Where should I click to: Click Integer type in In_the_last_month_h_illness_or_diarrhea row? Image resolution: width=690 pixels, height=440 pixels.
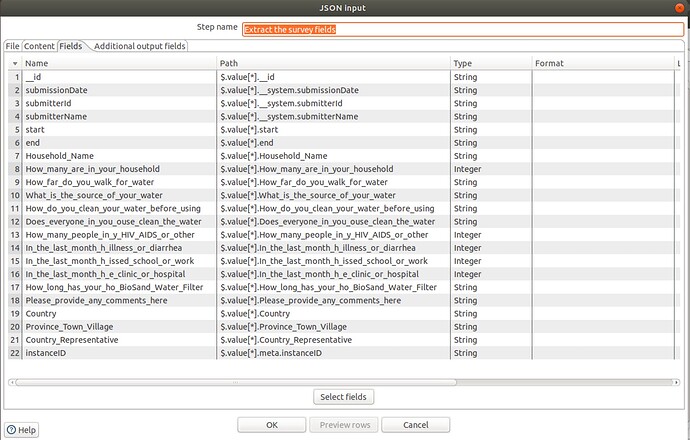tap(491, 248)
